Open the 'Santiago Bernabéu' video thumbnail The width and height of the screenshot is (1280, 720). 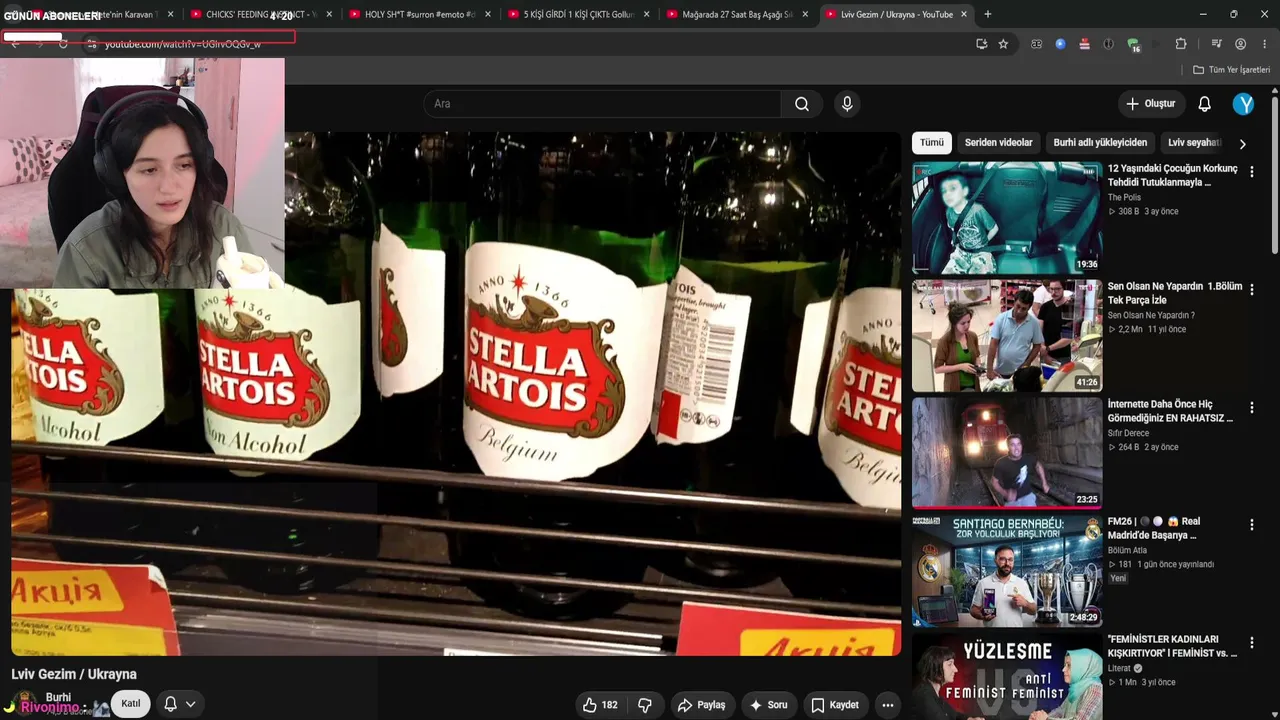click(x=1007, y=571)
